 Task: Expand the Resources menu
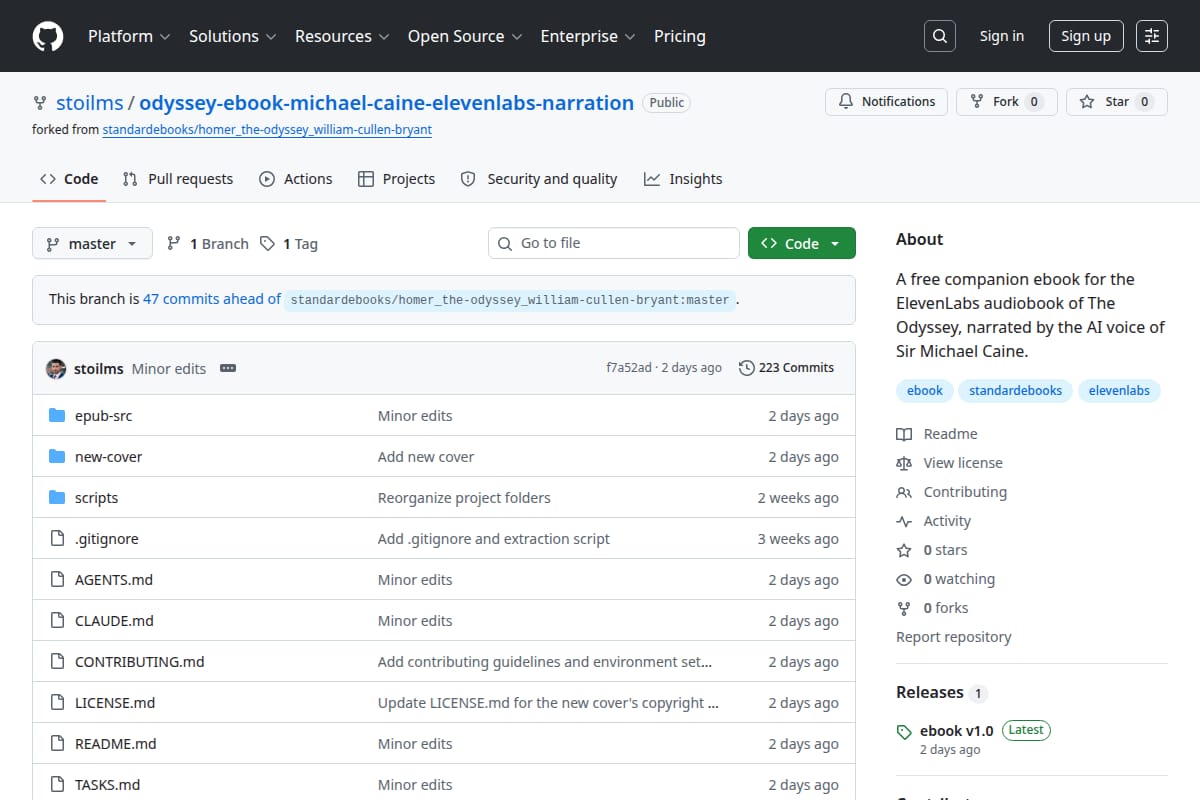click(341, 36)
